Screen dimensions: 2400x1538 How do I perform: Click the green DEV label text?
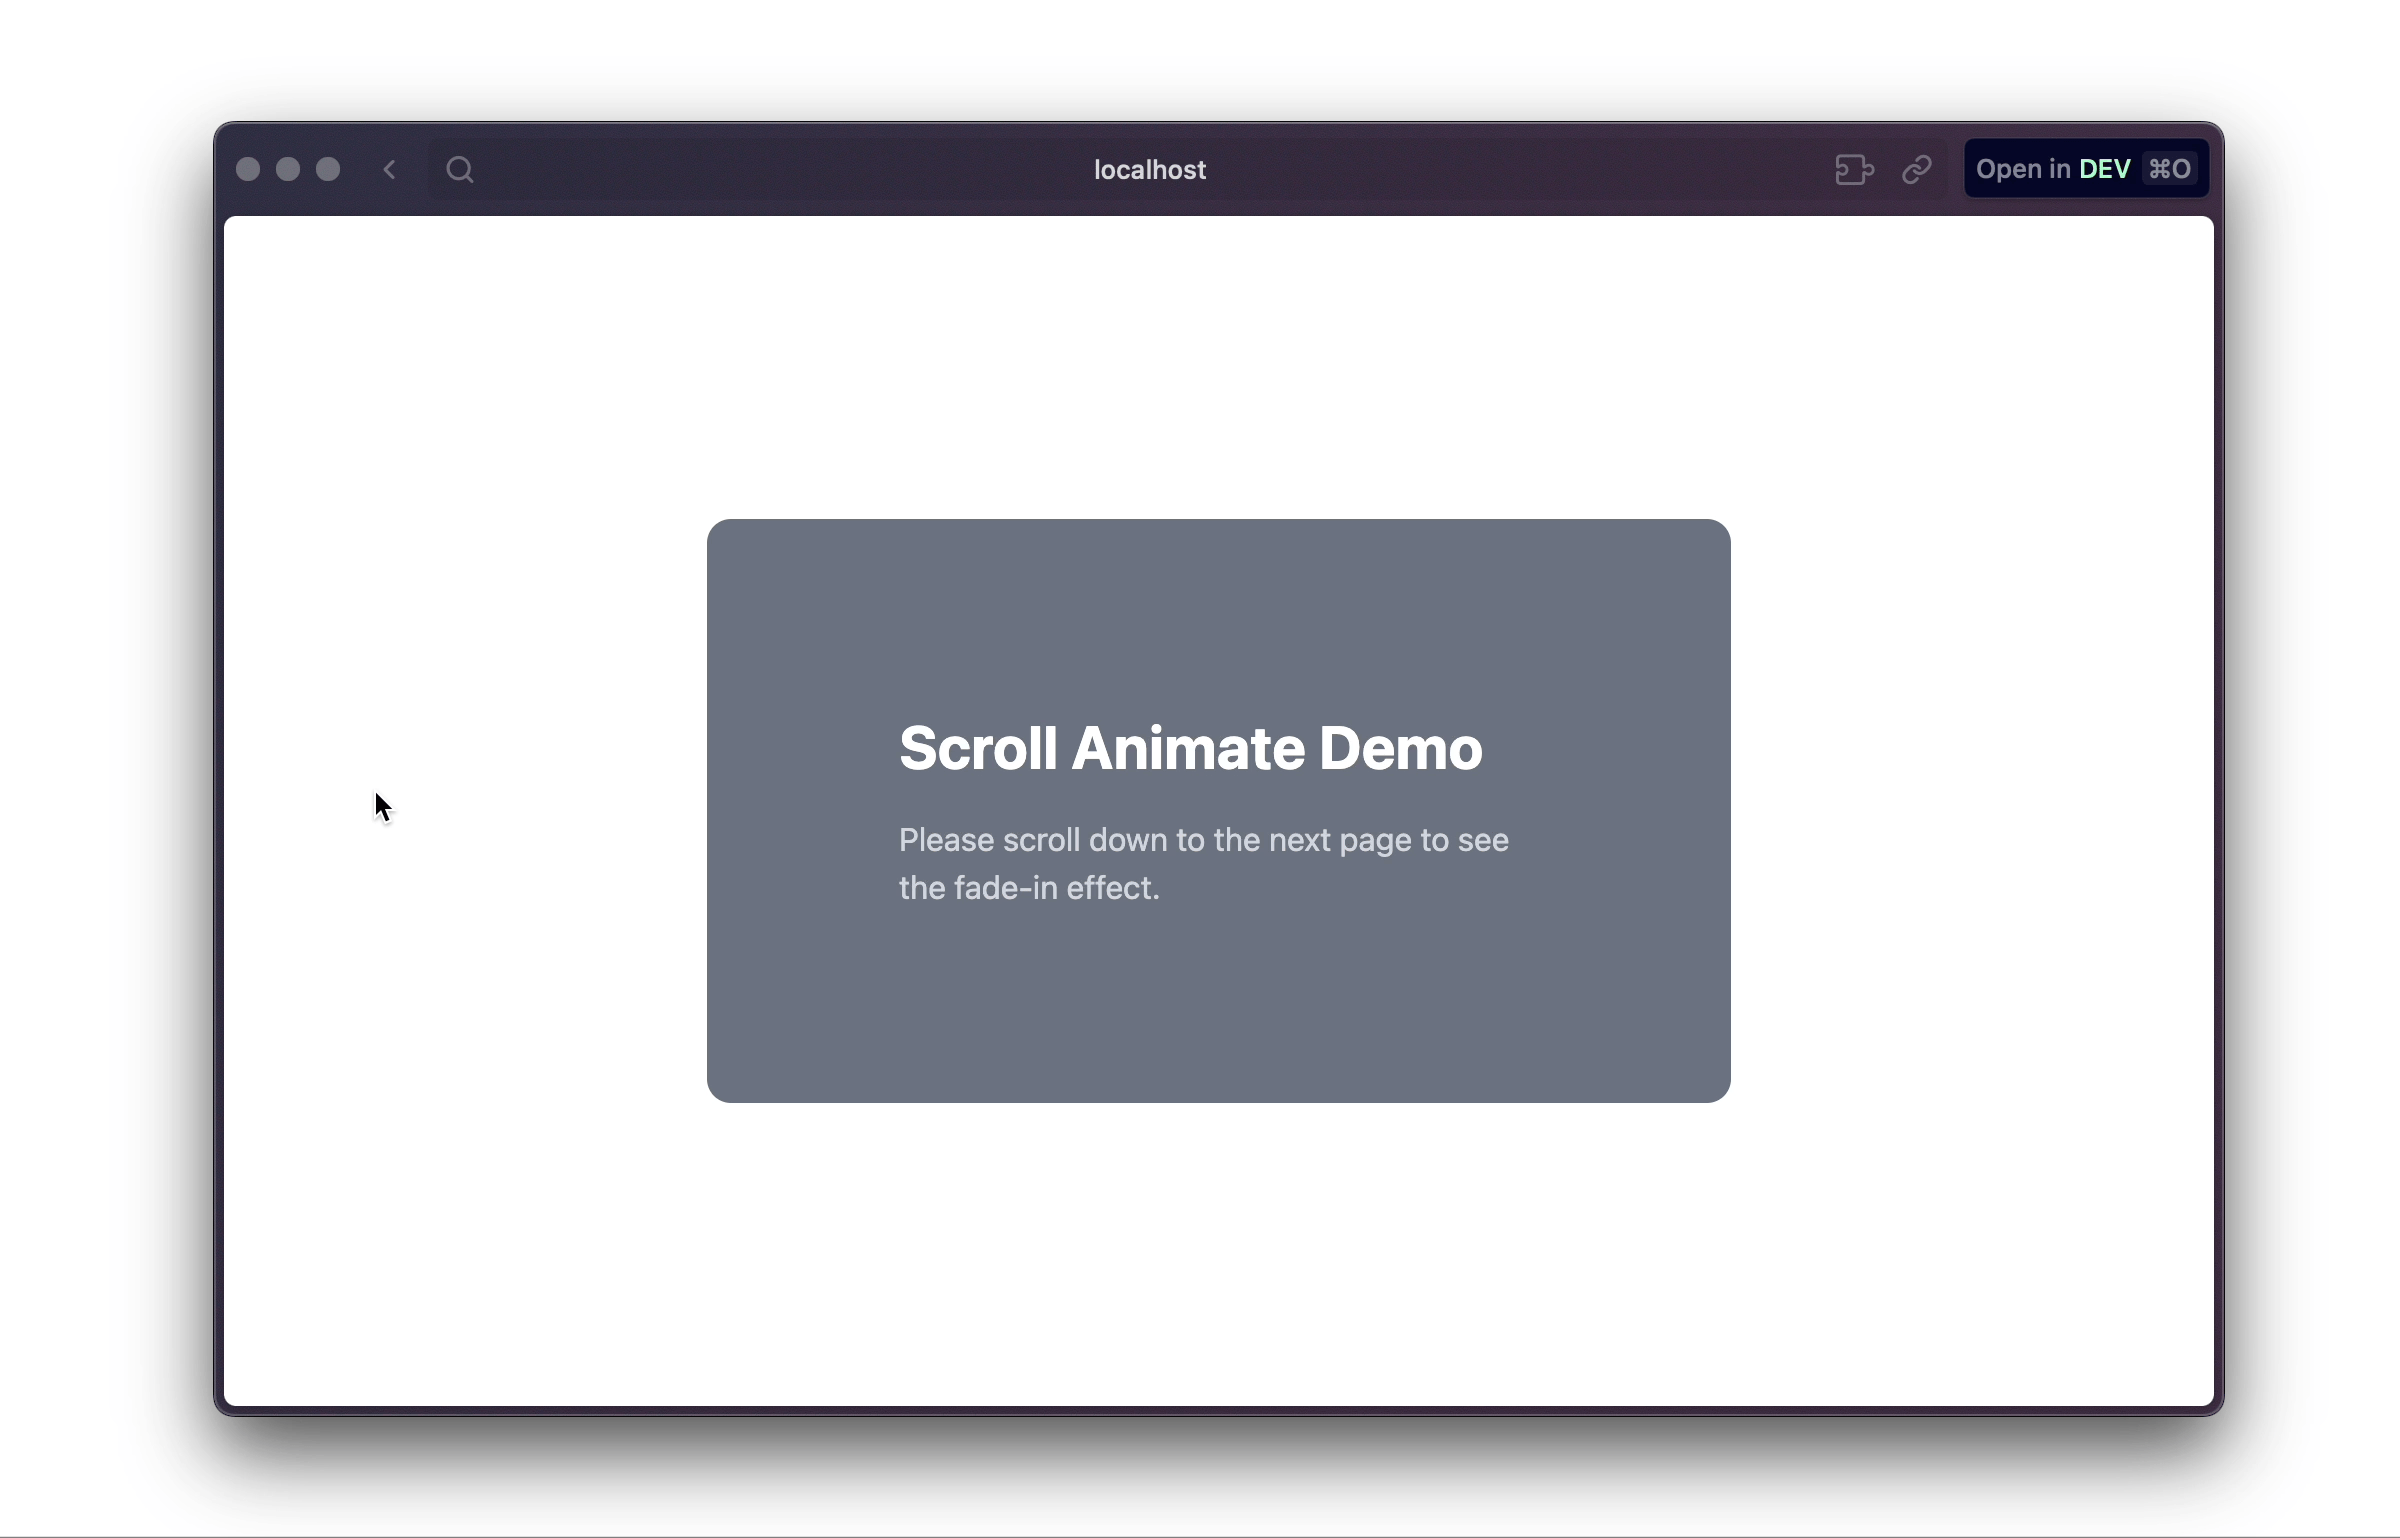pos(2104,170)
